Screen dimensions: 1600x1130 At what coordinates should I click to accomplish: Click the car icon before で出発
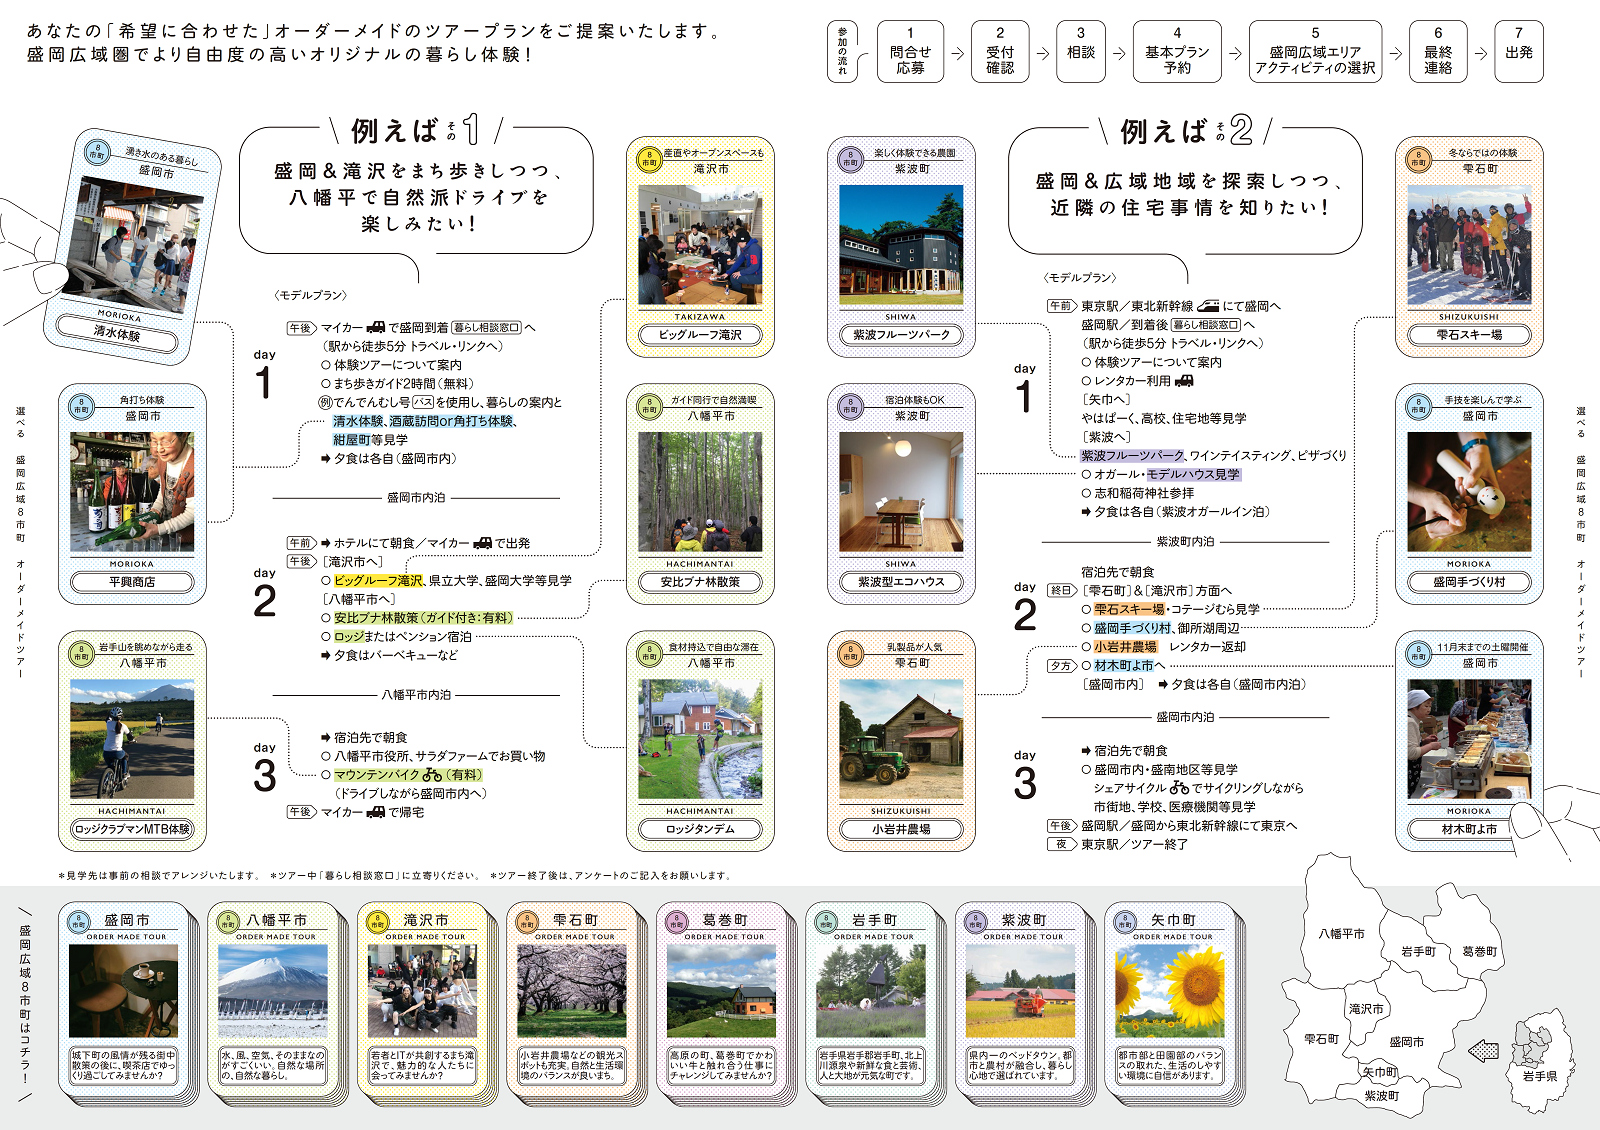(482, 543)
